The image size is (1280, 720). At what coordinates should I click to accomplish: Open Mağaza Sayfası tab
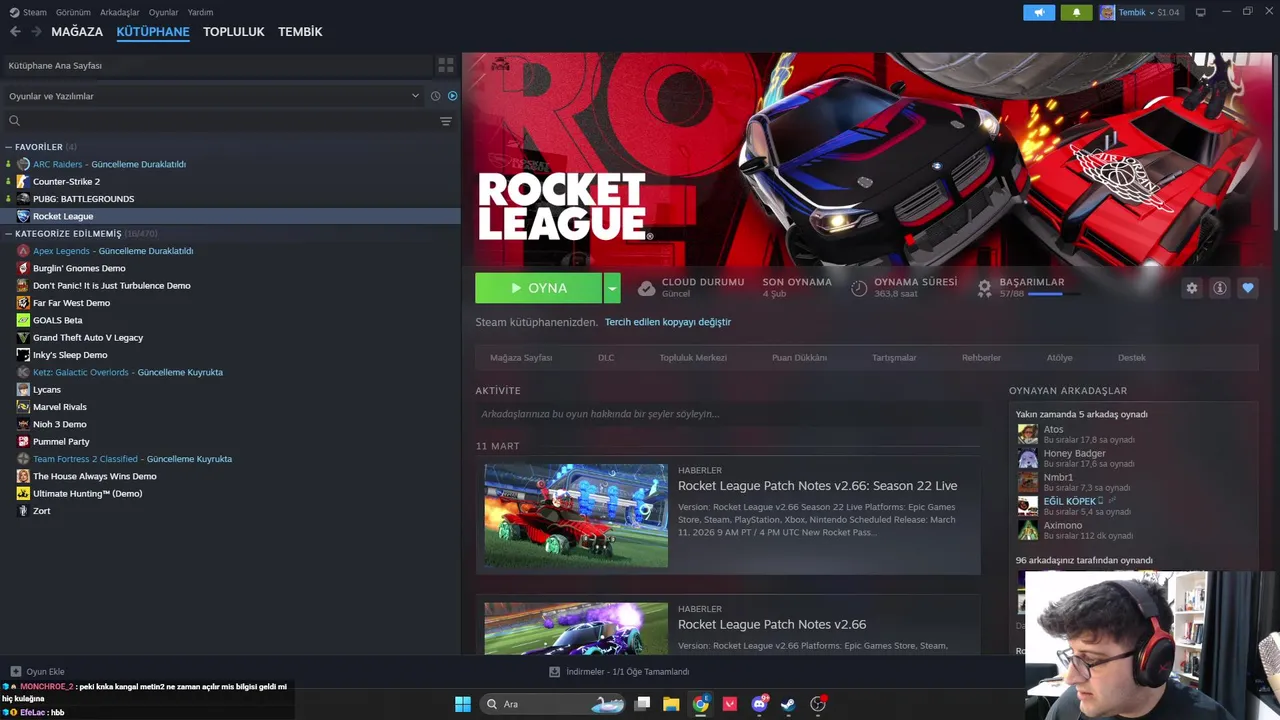[521, 357]
